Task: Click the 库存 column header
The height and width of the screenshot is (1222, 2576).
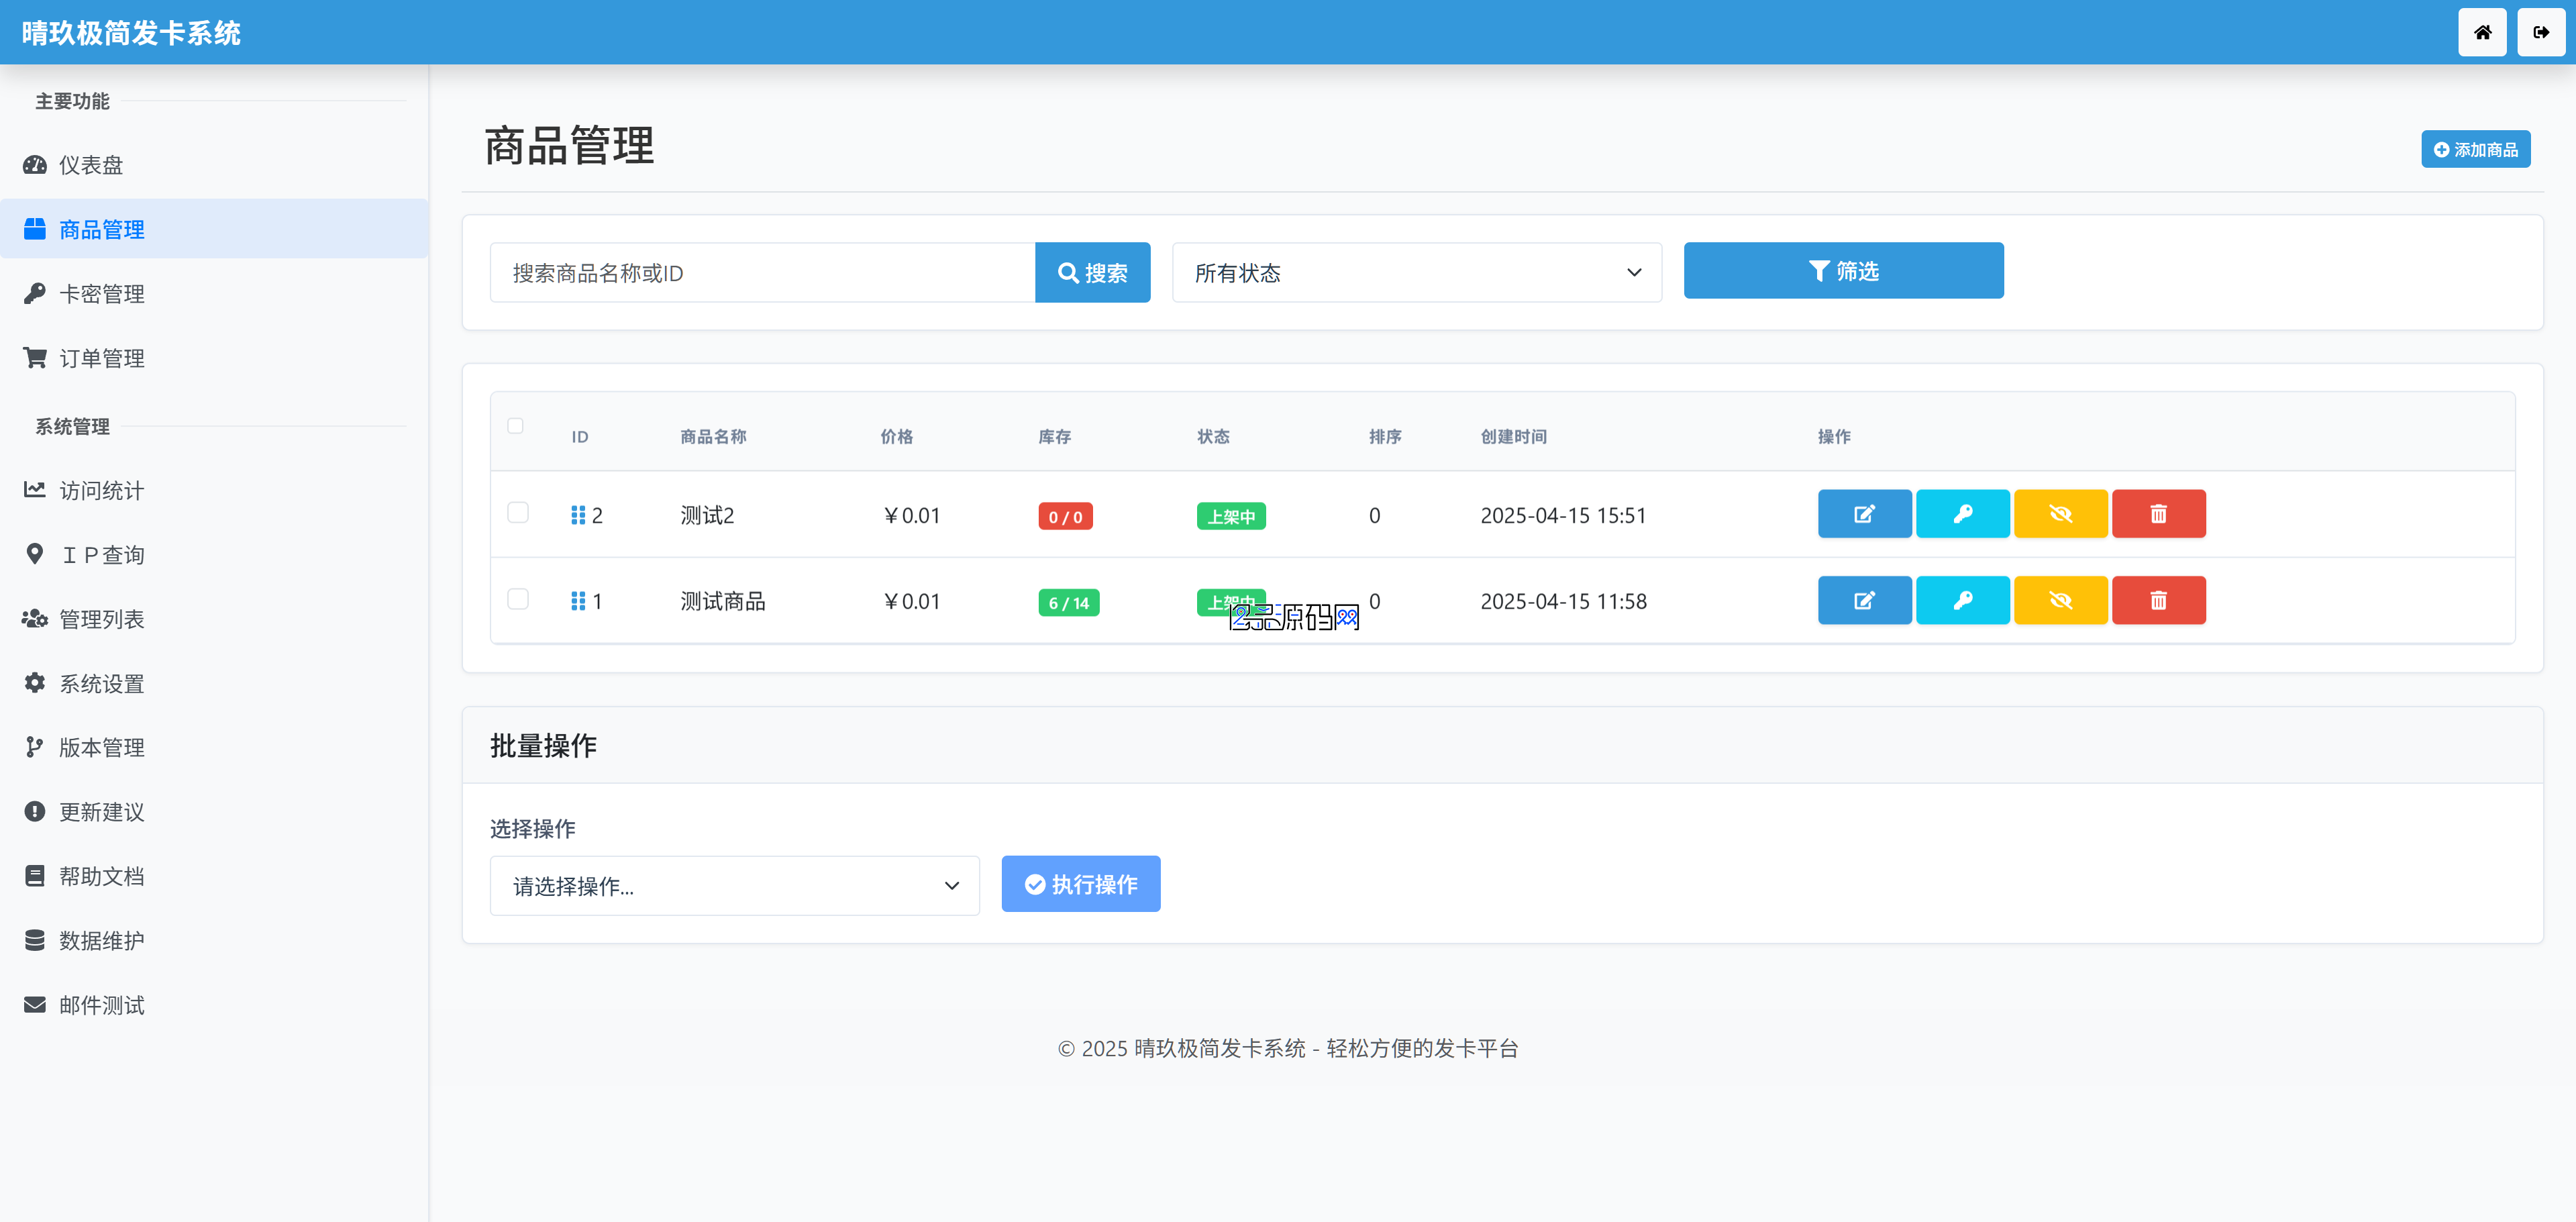Action: point(1054,437)
